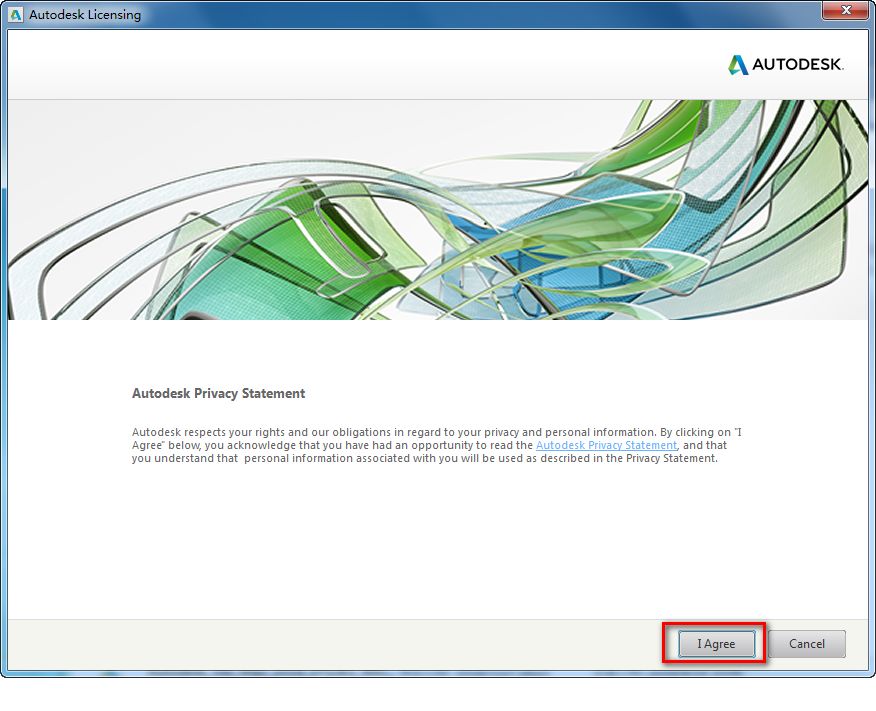Click the AUTODESK wordmark in the header

point(798,65)
